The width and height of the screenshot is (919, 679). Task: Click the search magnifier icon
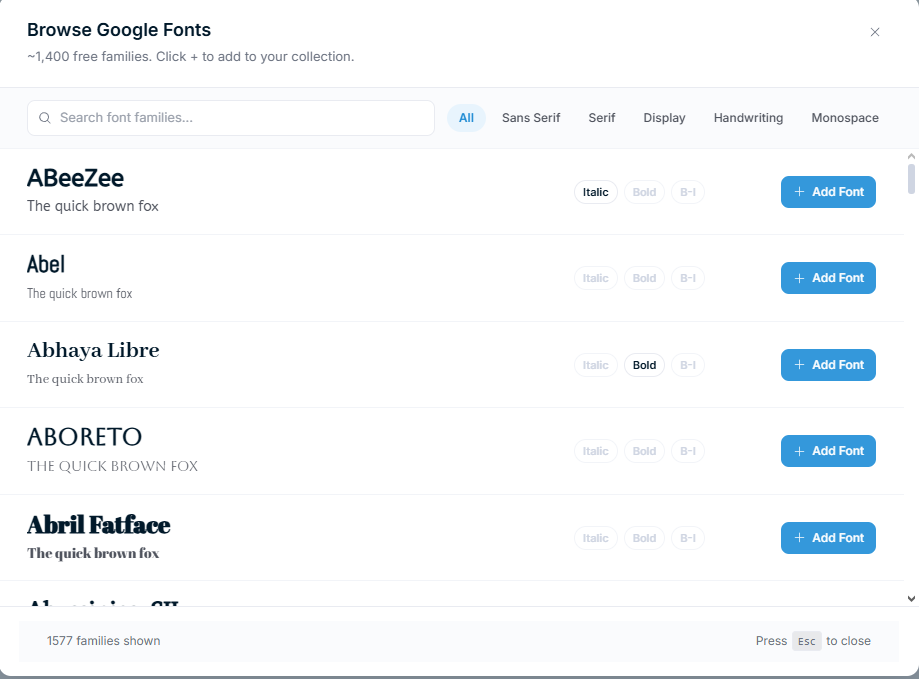45,118
